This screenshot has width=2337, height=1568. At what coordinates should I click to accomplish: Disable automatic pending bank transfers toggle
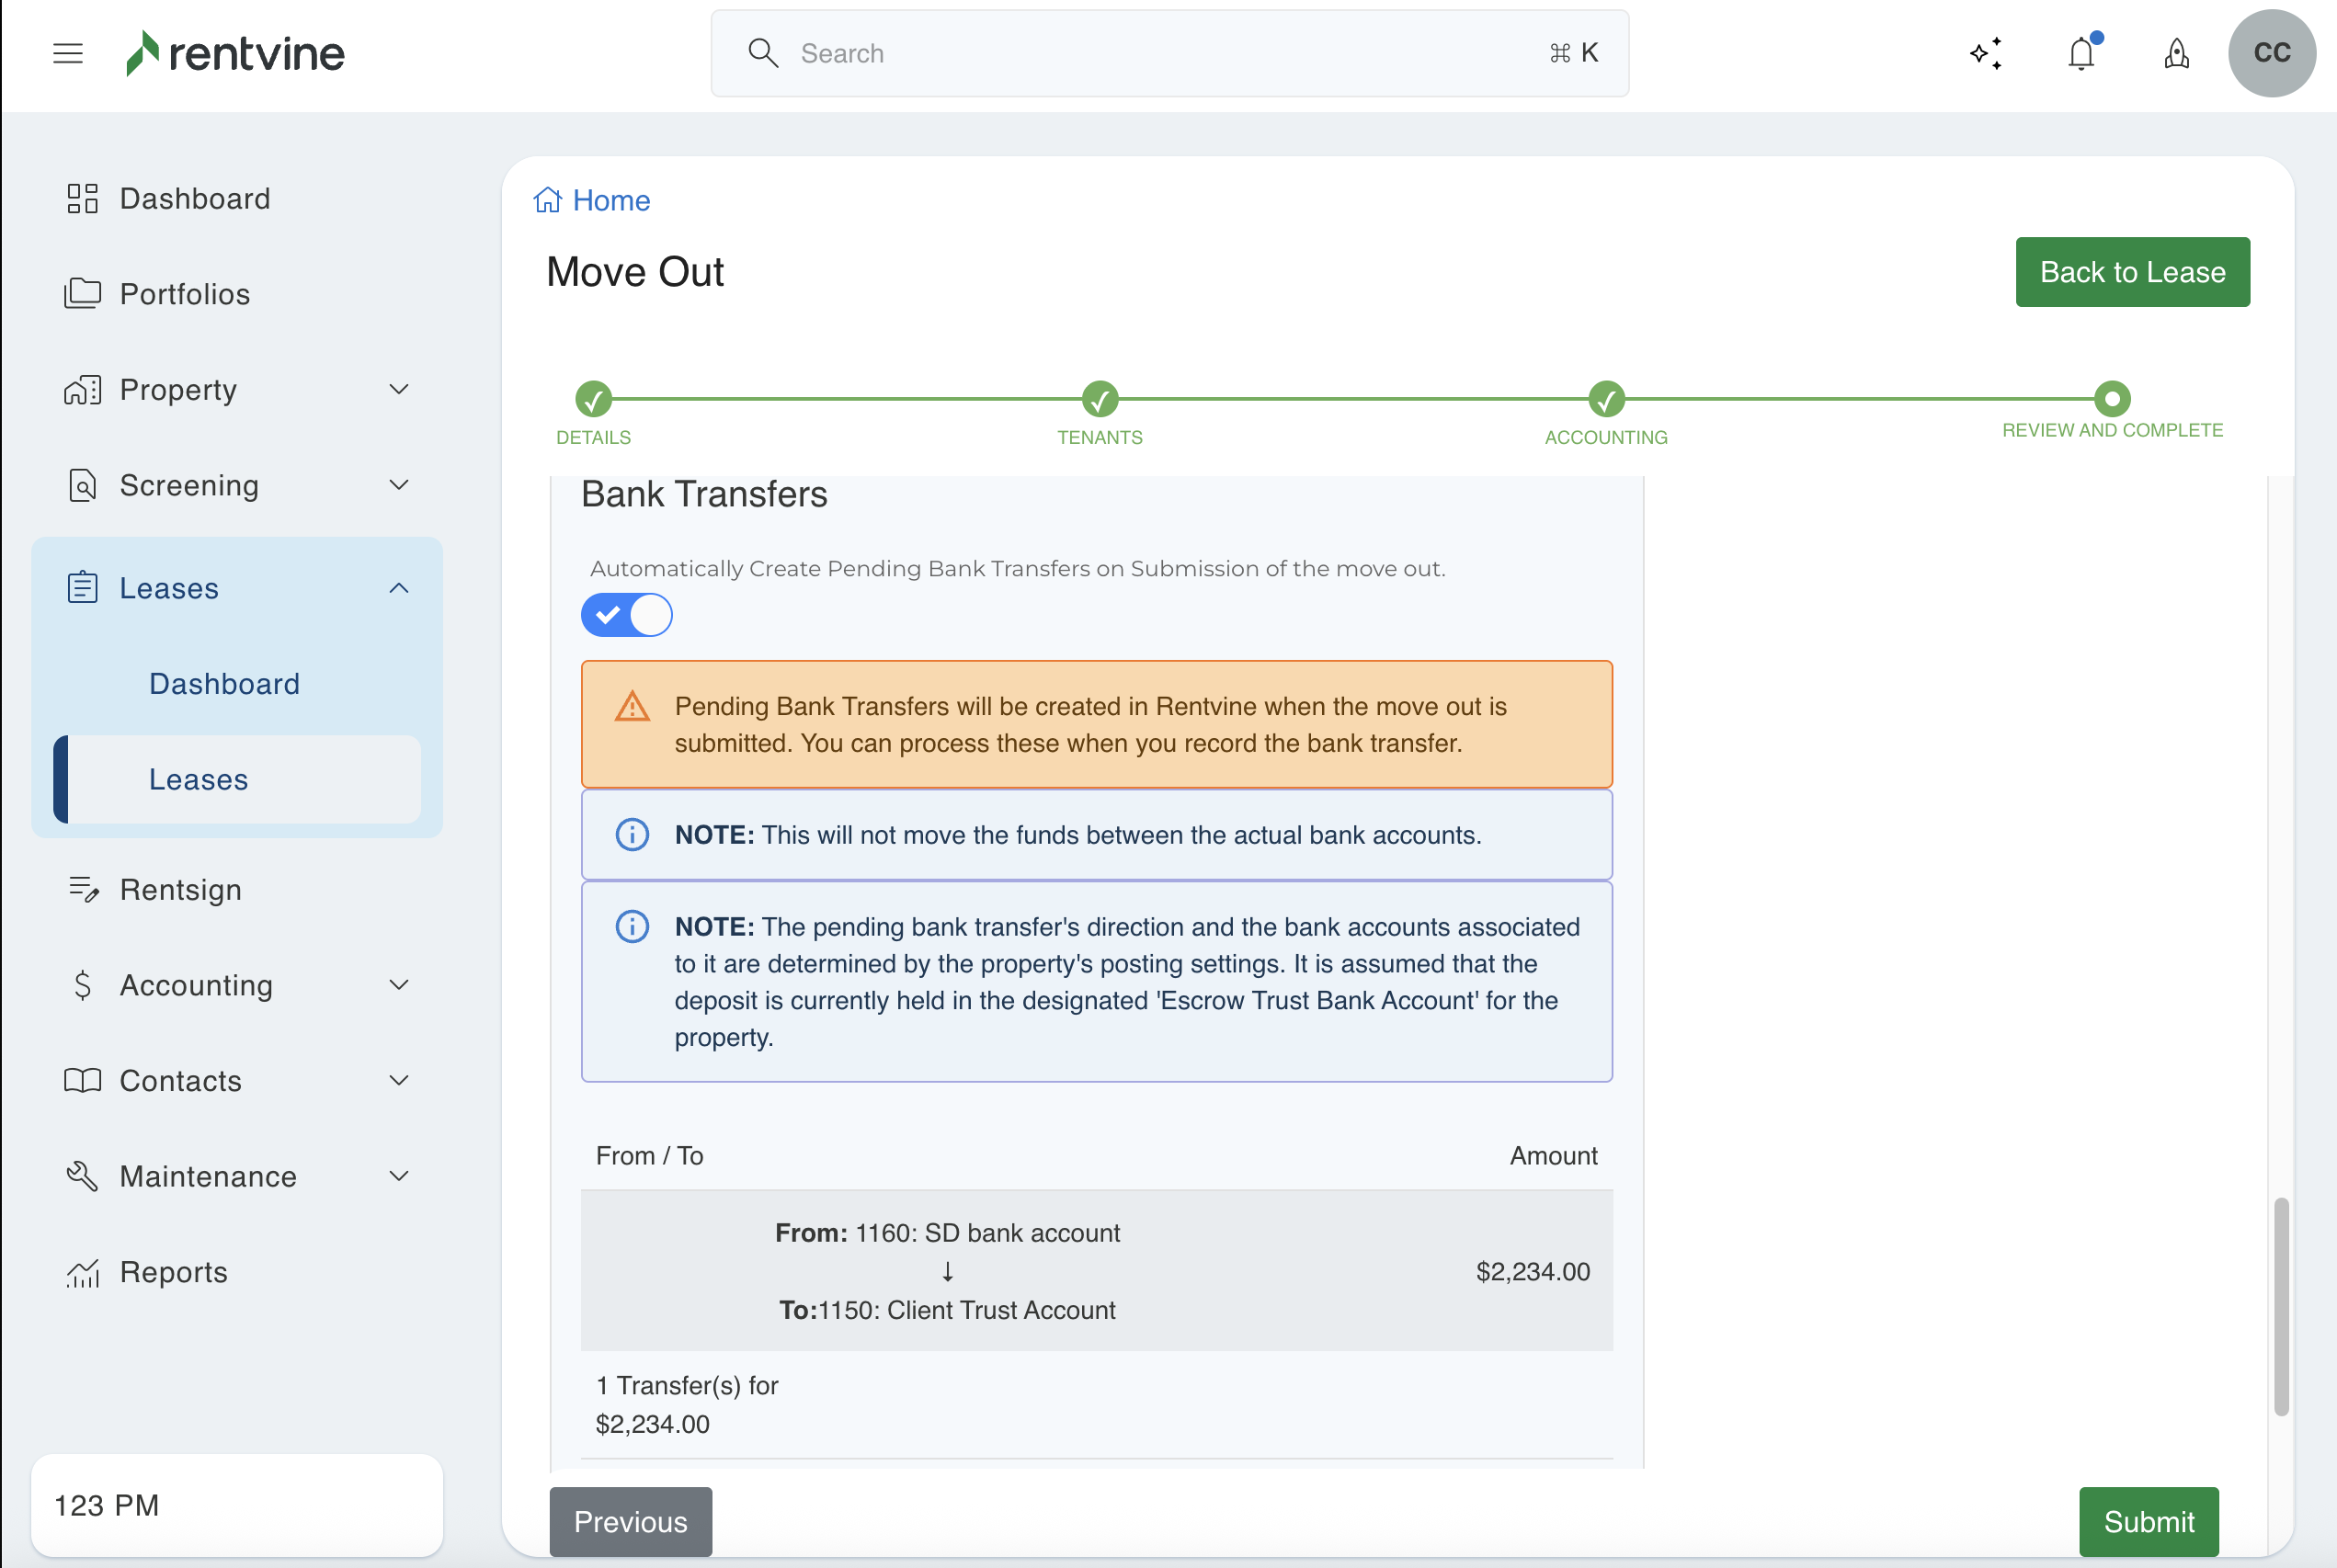pos(627,615)
